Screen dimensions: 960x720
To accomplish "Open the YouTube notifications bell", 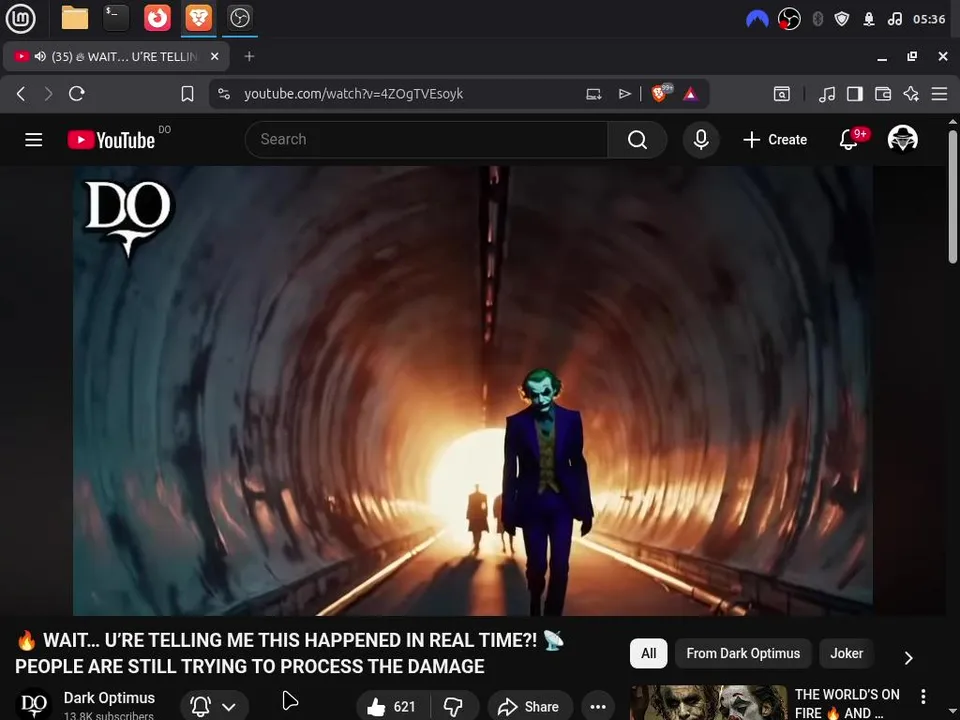I will [x=849, y=140].
